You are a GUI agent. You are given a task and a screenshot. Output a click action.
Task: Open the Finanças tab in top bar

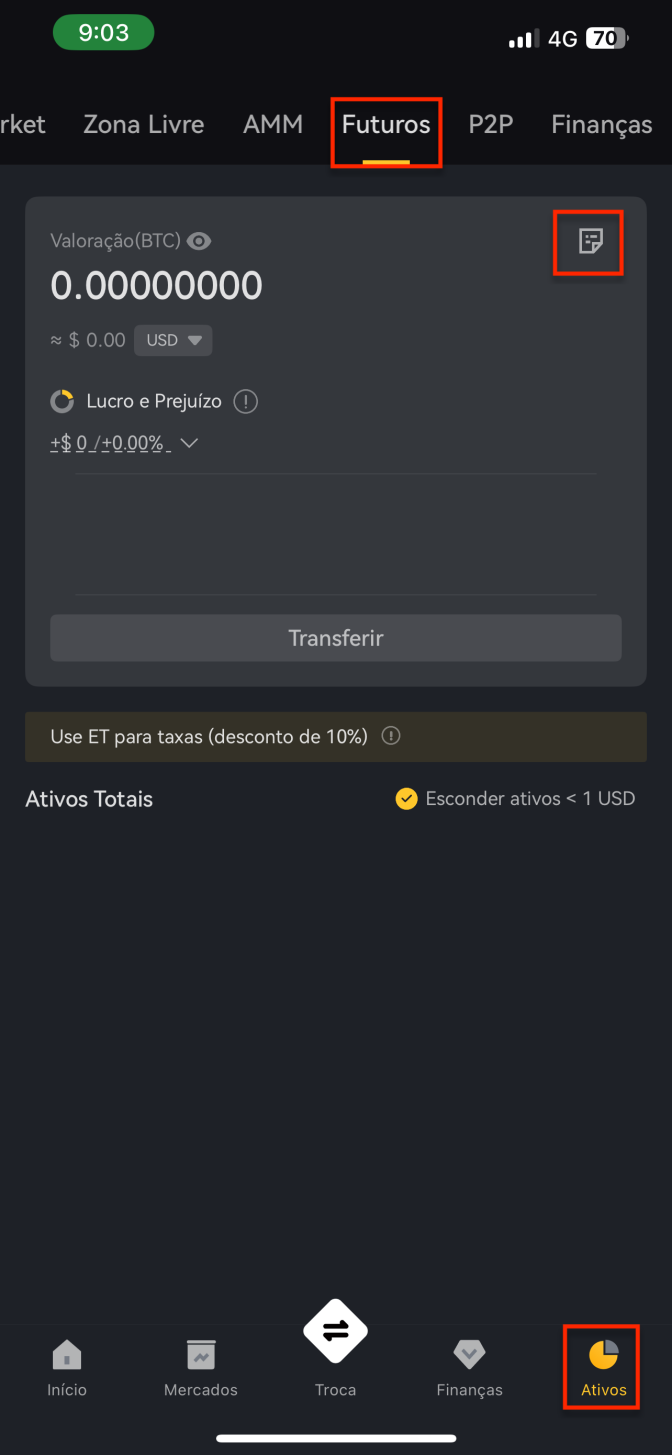pyautogui.click(x=602, y=125)
